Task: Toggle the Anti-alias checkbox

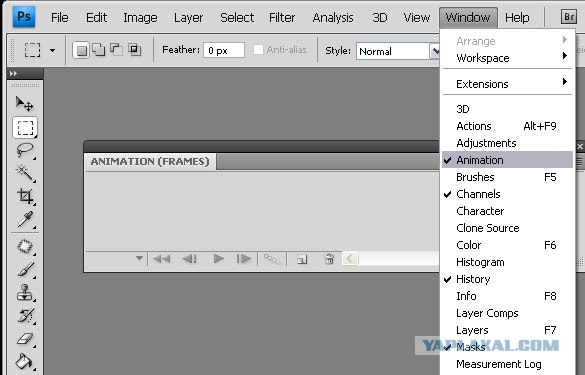Action: [x=258, y=50]
